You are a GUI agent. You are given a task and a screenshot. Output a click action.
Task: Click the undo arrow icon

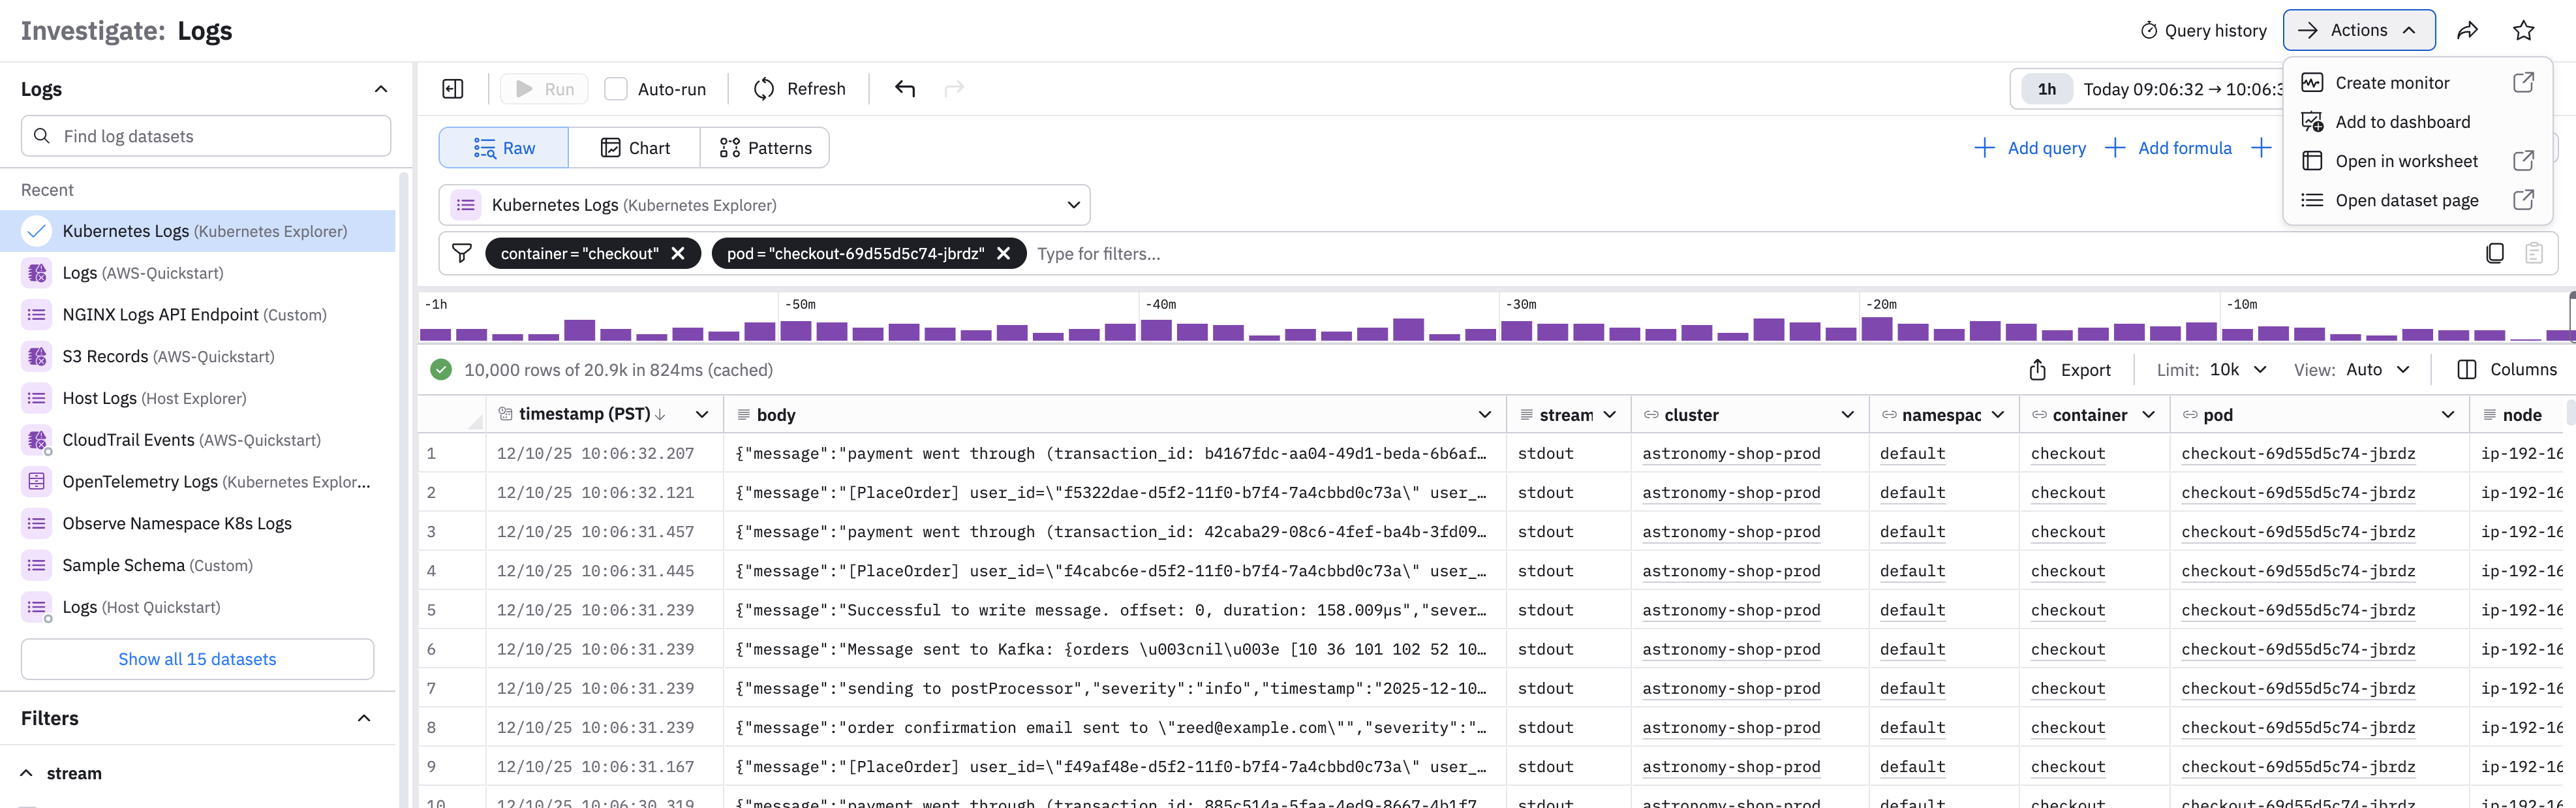click(x=905, y=89)
